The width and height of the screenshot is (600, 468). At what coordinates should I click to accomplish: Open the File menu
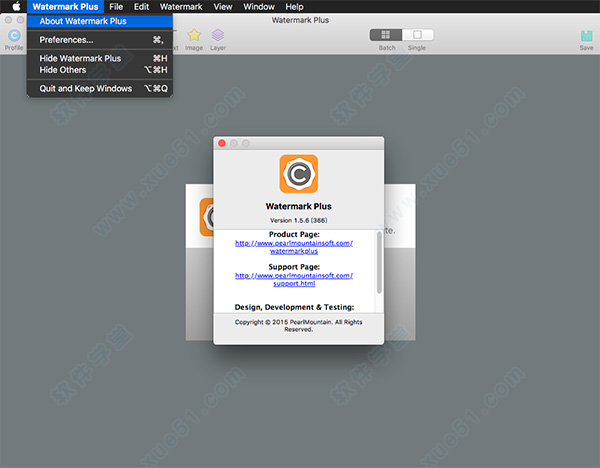click(x=116, y=7)
